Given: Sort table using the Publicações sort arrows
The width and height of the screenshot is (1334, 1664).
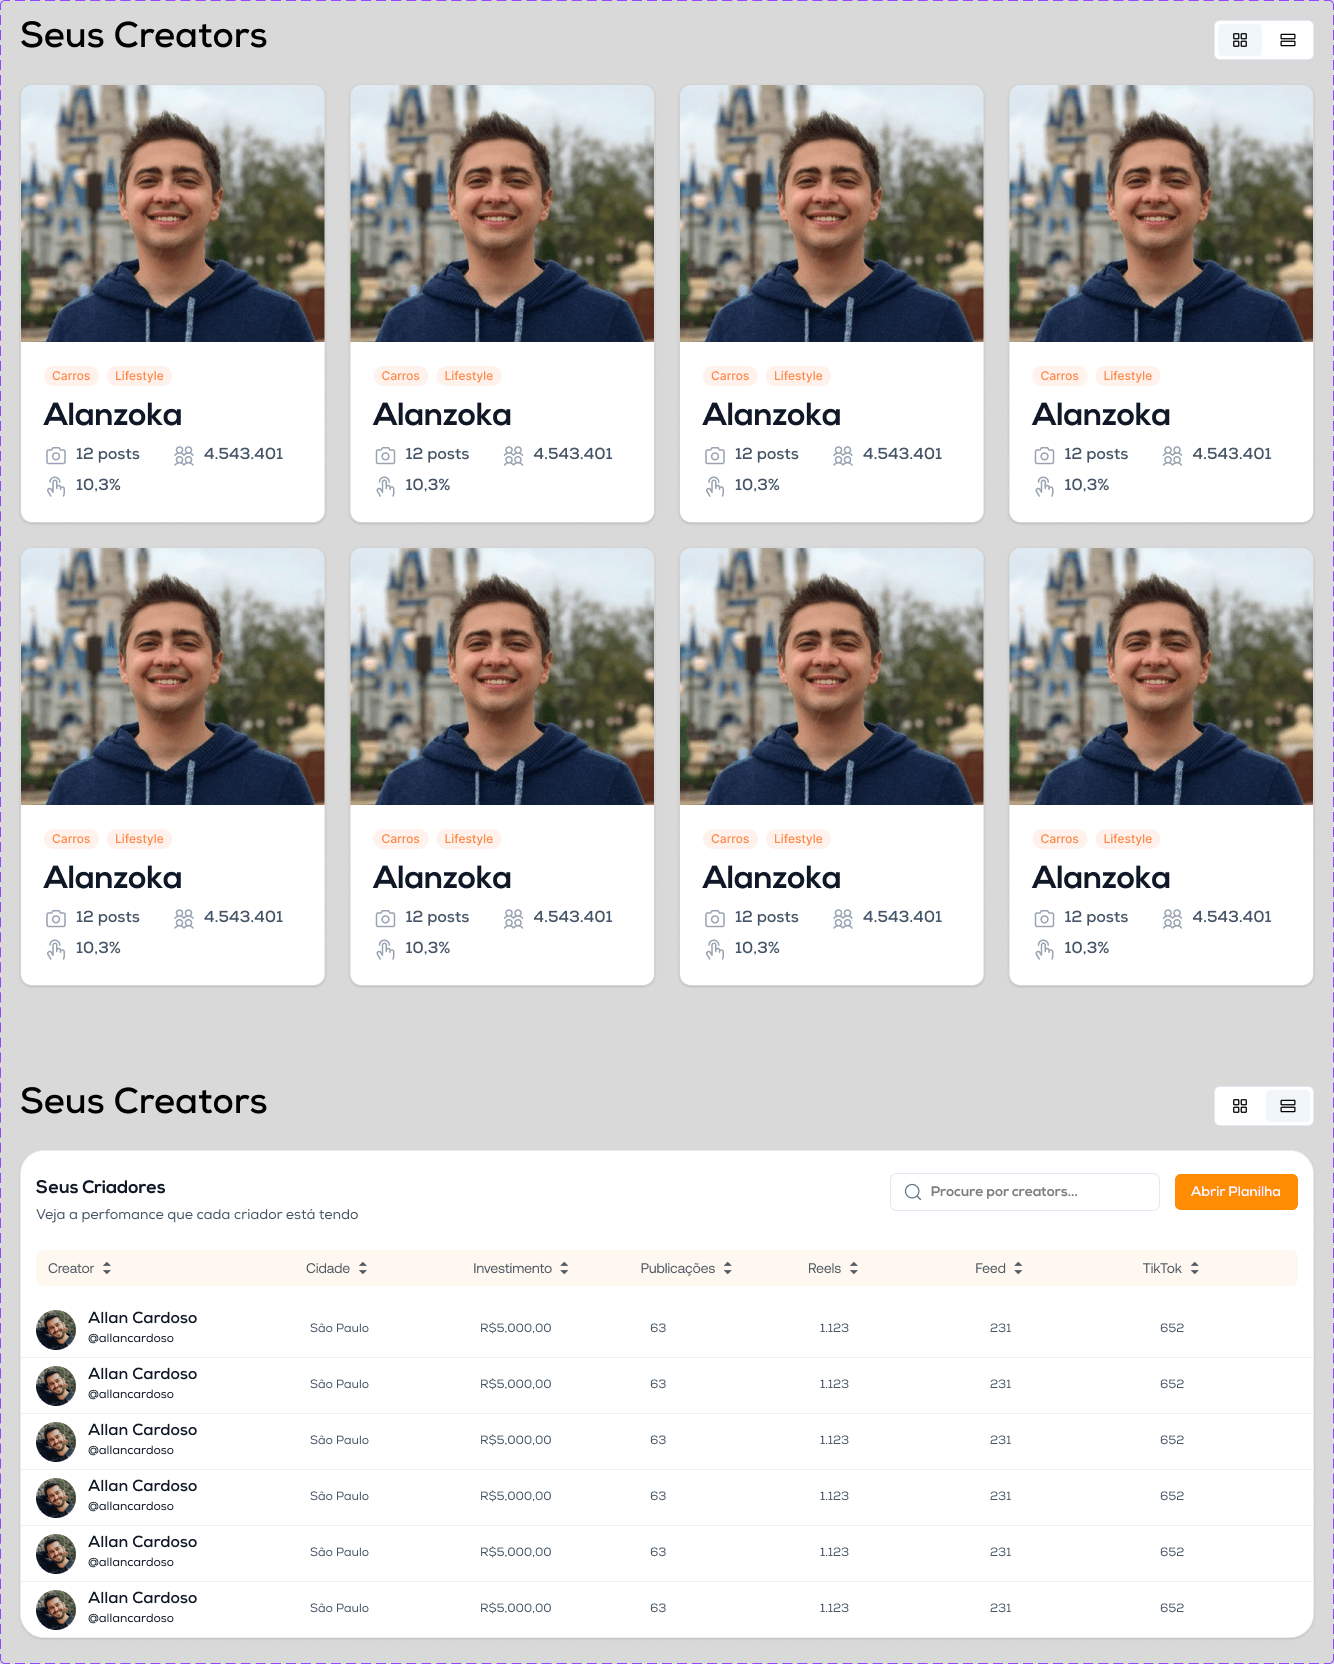Looking at the screenshot, I should (x=728, y=1268).
